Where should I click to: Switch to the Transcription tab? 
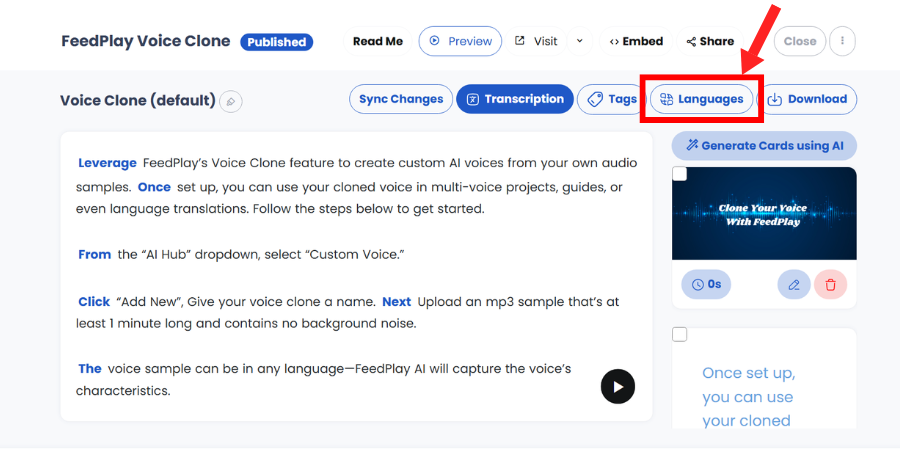[515, 99]
